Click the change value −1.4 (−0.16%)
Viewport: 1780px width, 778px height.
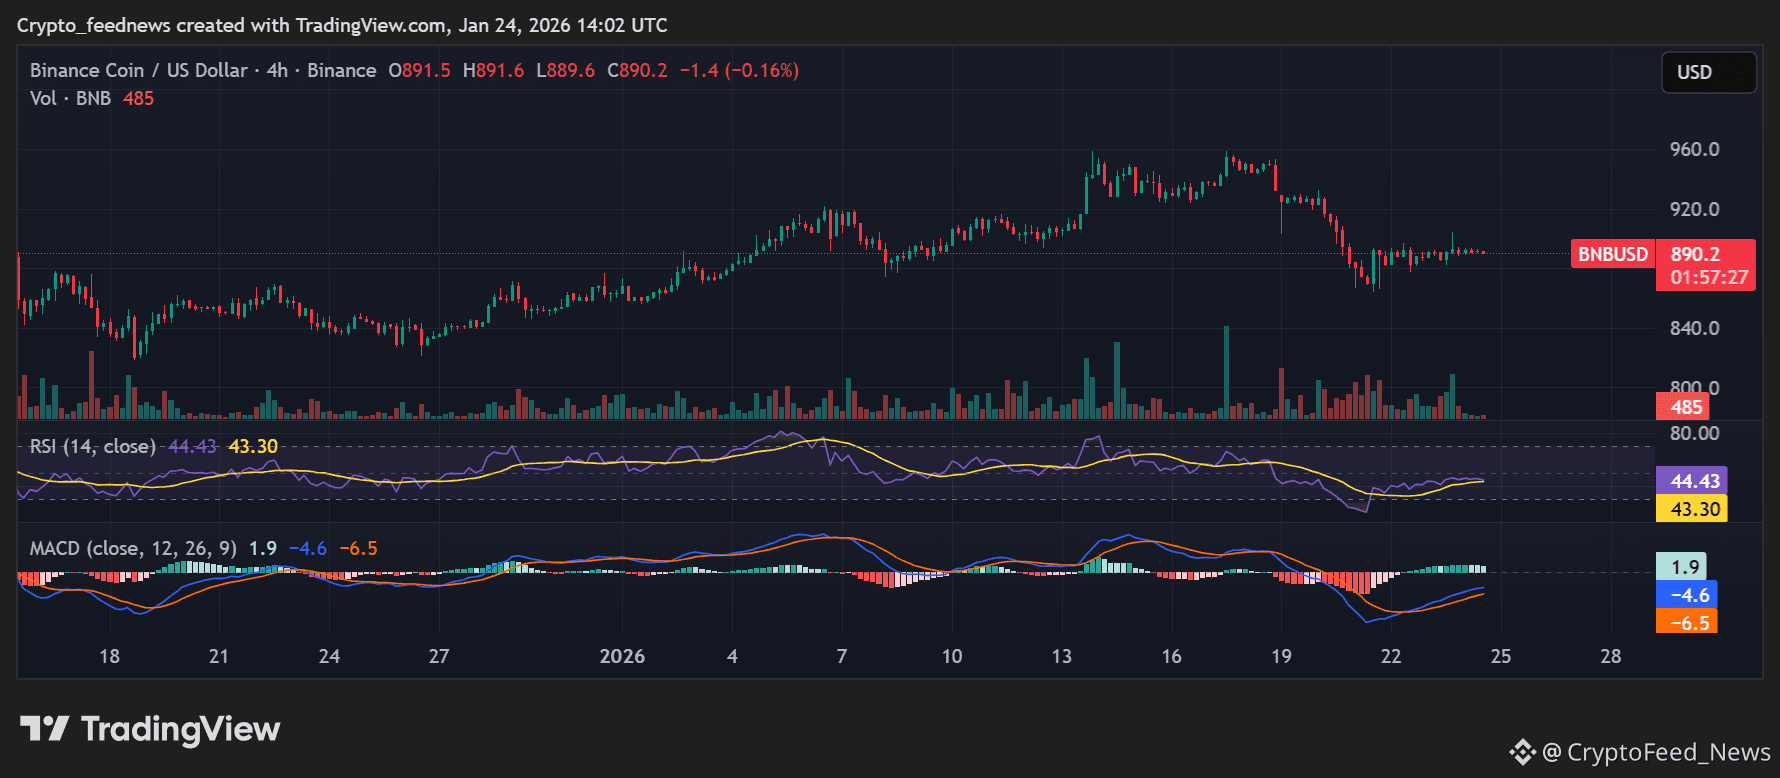coord(739,70)
